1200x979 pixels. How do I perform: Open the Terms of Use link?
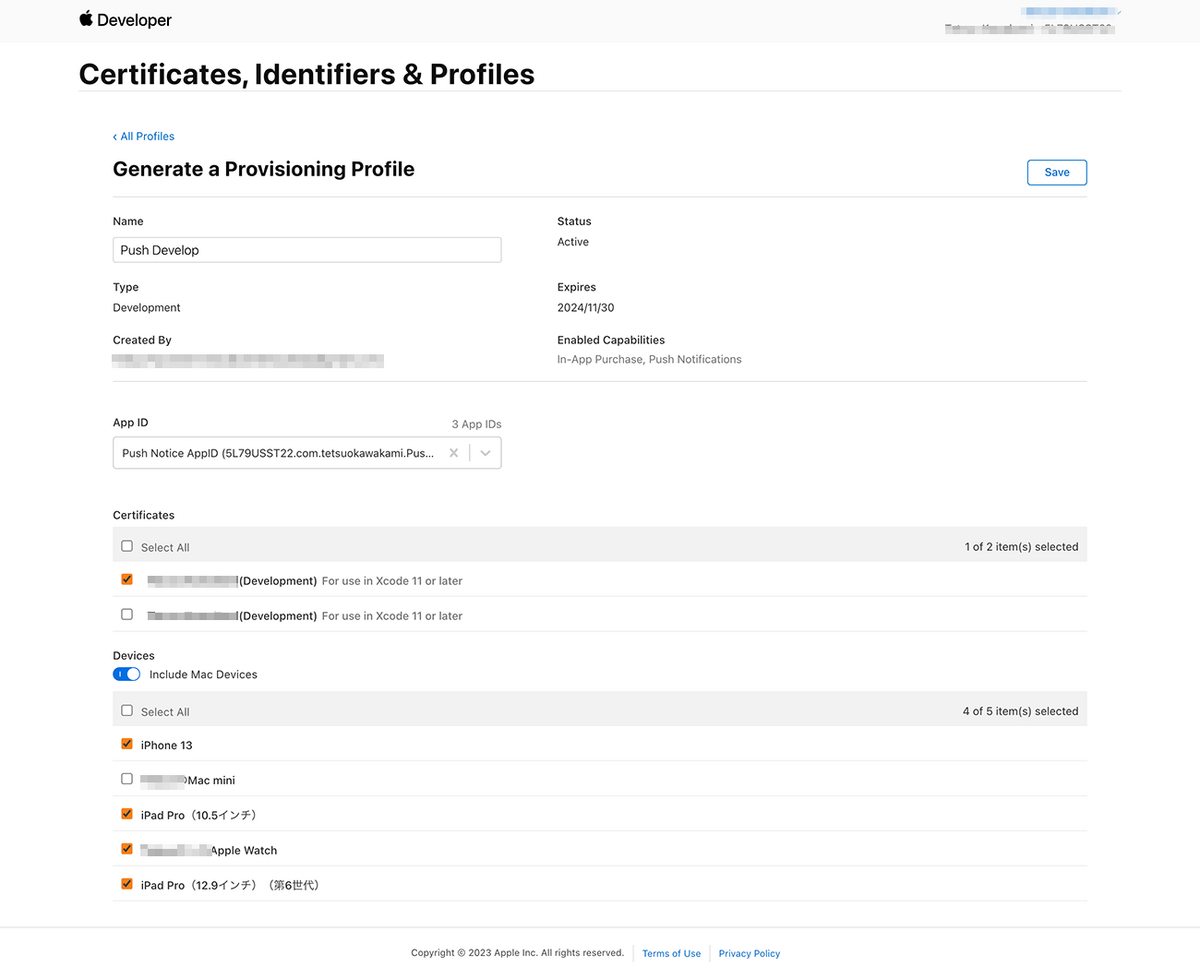pyautogui.click(x=671, y=953)
